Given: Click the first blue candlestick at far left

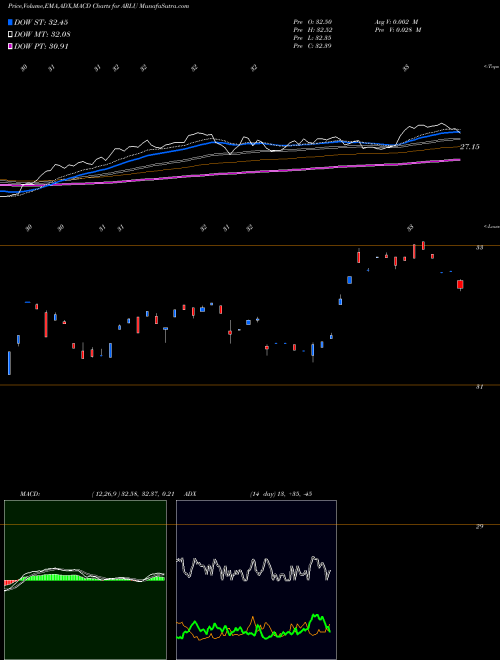Looking at the screenshot, I should pos(9,362).
